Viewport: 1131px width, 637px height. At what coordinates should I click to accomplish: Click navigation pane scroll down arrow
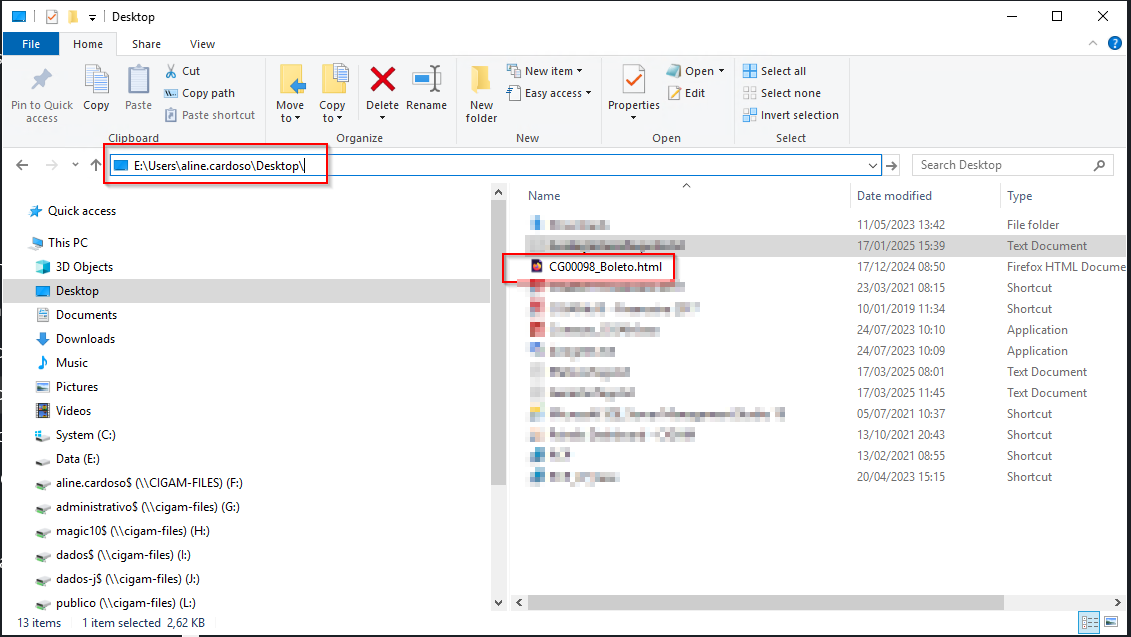(x=498, y=602)
